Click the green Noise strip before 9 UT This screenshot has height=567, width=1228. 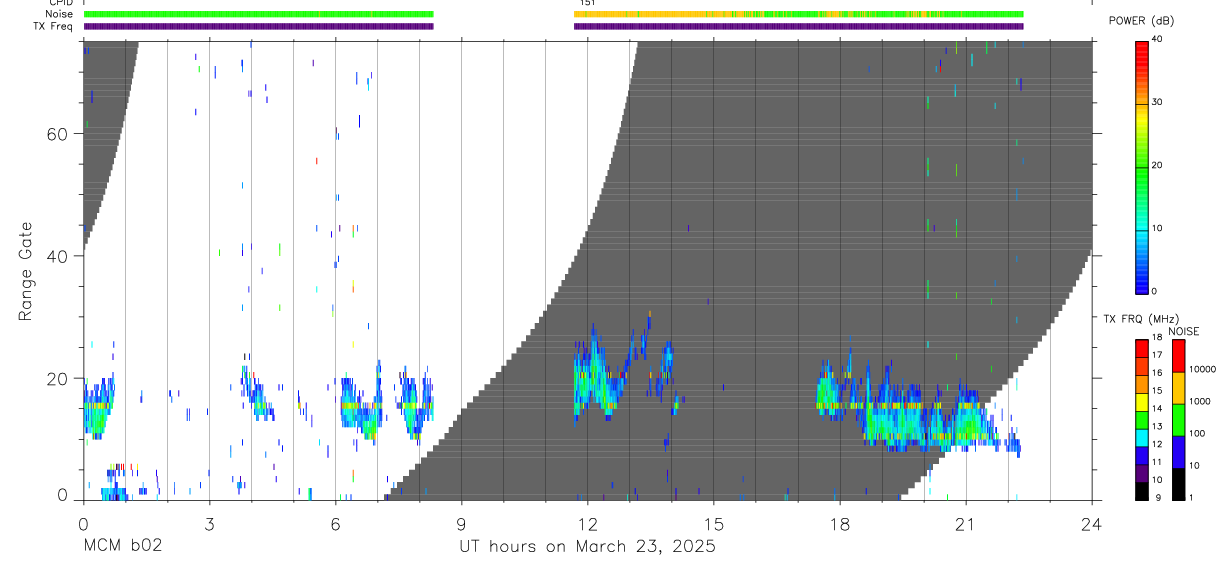[258, 14]
